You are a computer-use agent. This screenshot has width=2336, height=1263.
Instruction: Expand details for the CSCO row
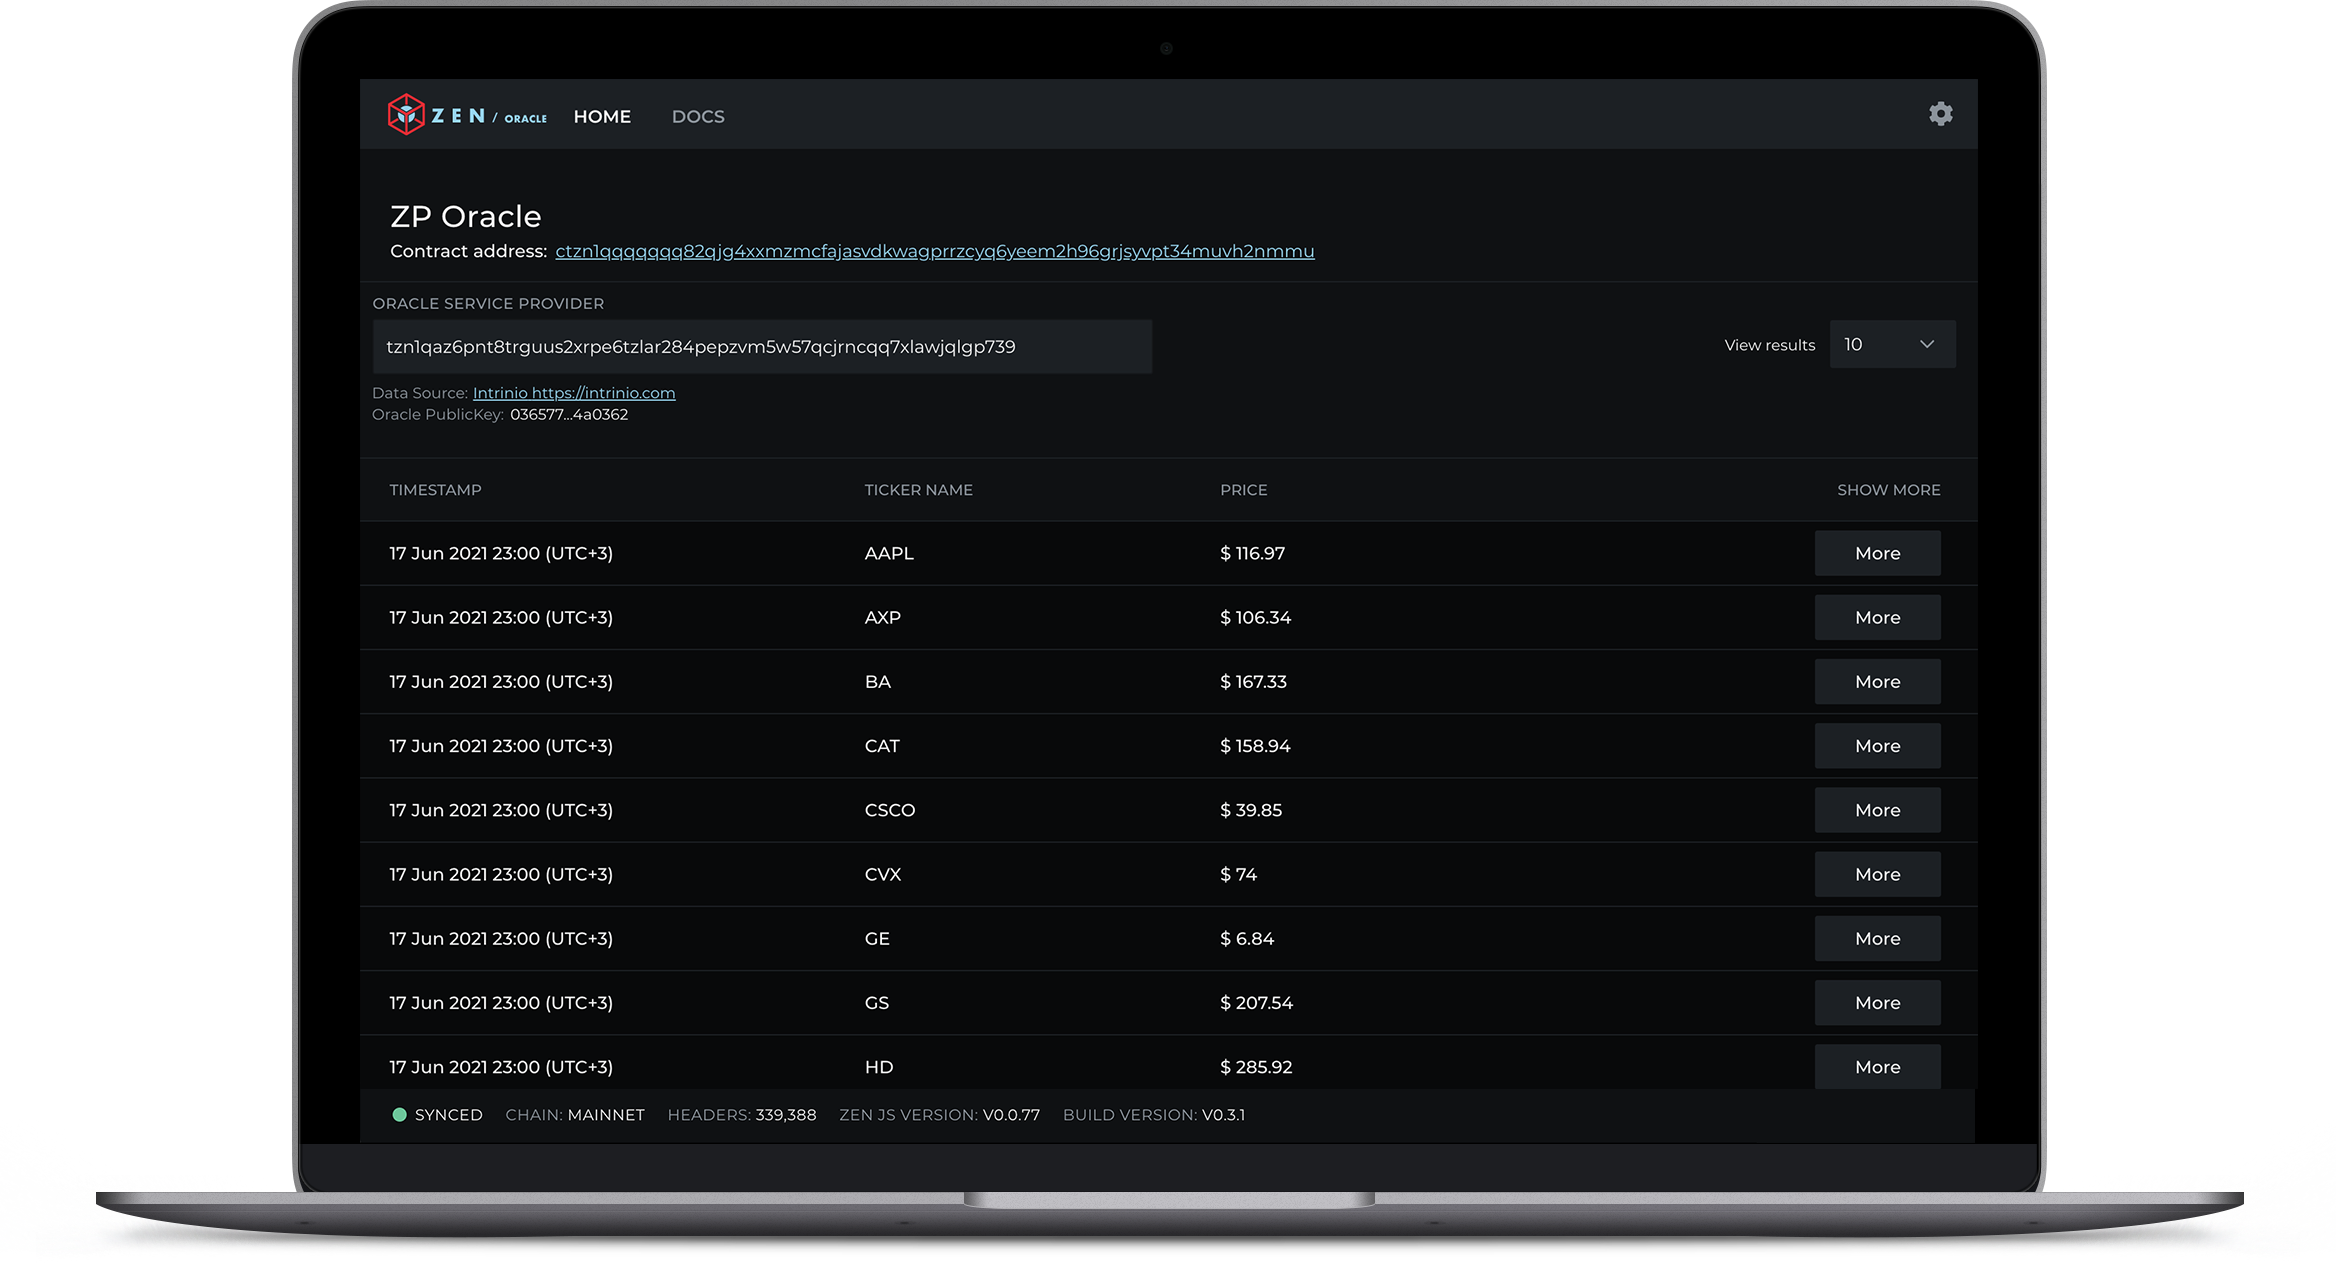(1876, 810)
